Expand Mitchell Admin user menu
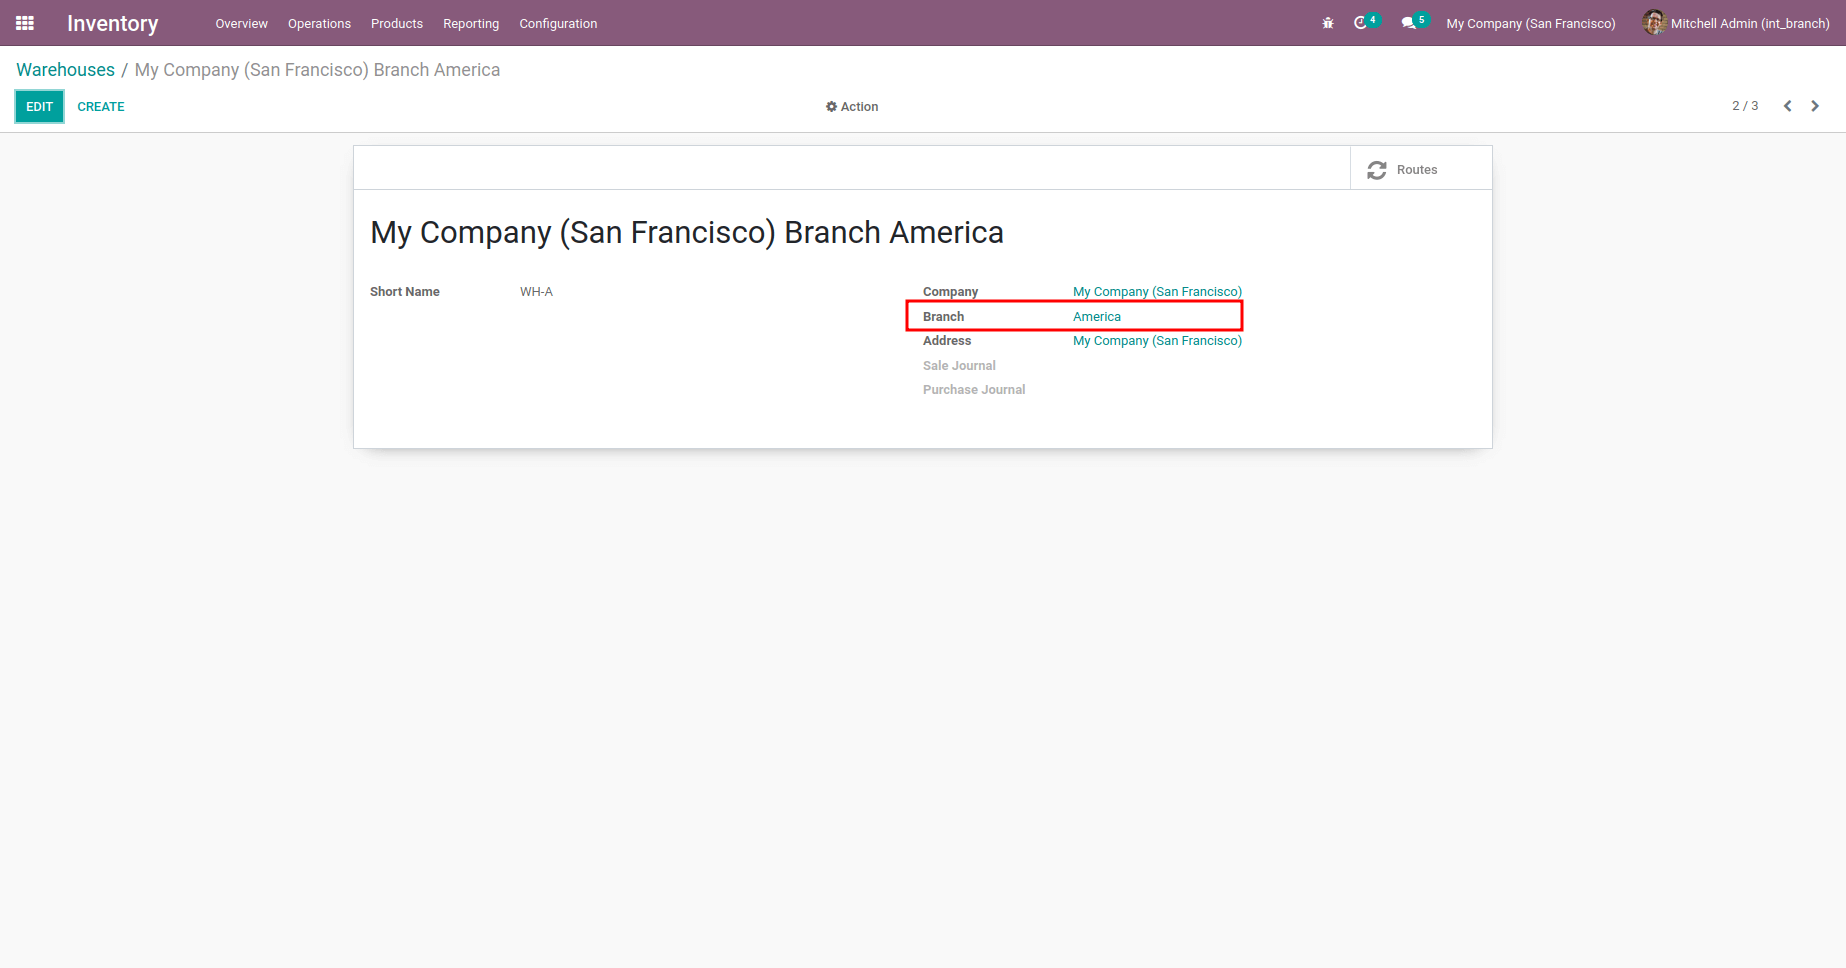The height and width of the screenshot is (968, 1846). point(1749,23)
